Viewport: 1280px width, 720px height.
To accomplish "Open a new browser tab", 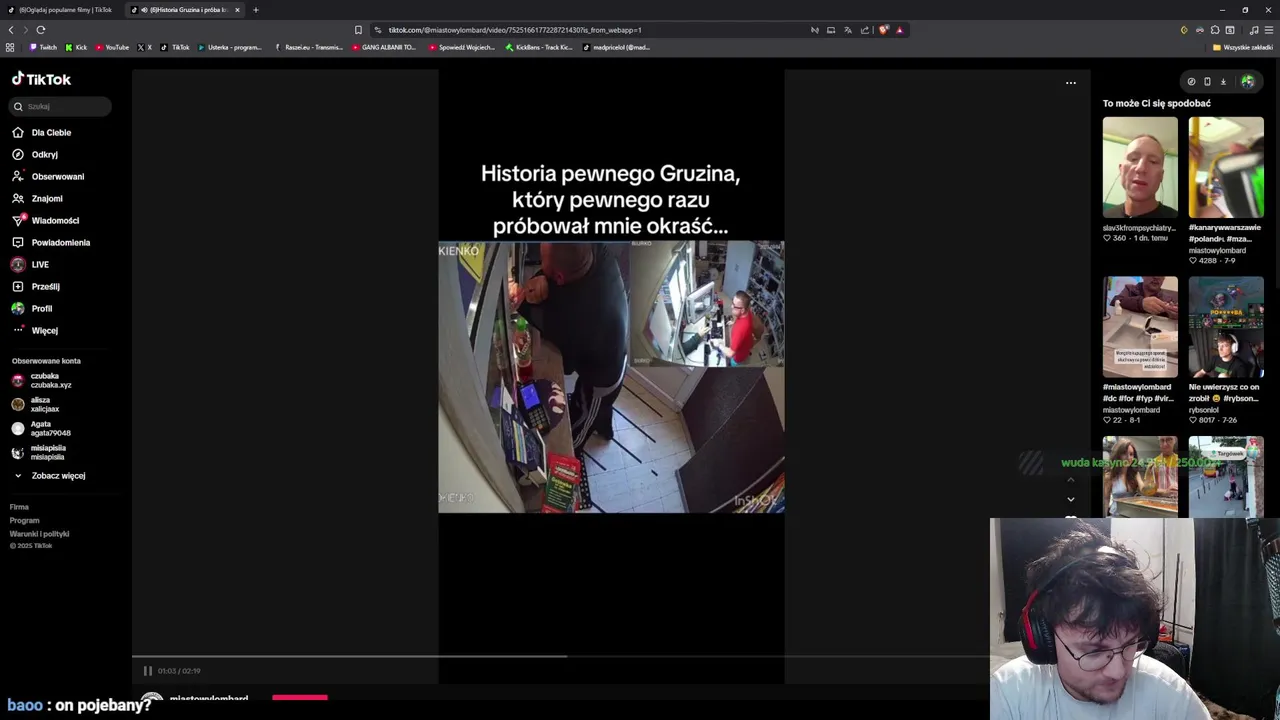I will (x=255, y=10).
